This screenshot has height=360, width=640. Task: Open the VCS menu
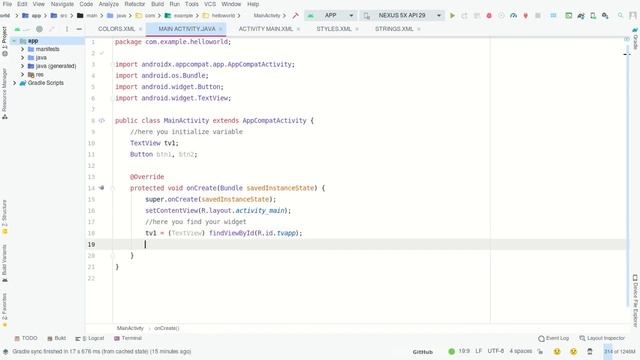(x=210, y=4)
